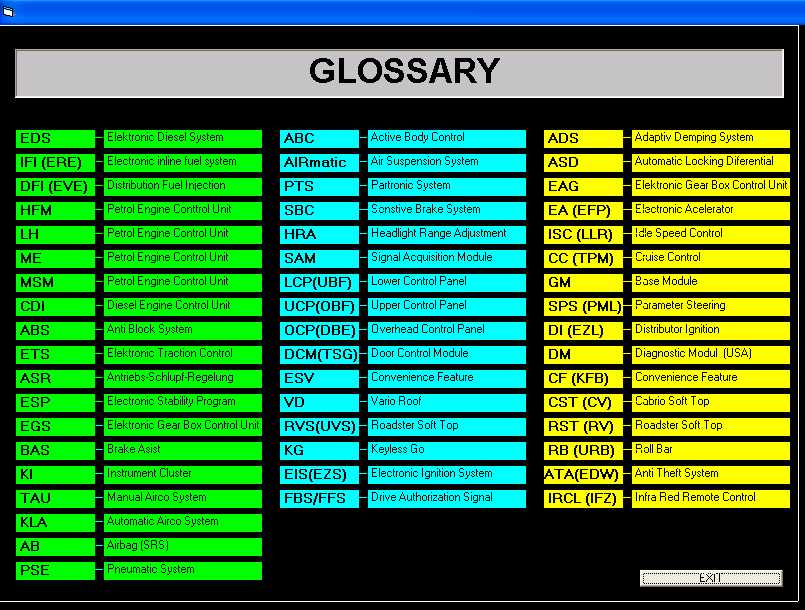This screenshot has height=610, width=805.
Task: Click the CC (TPM) abbreviation box
Action: pos(583,258)
